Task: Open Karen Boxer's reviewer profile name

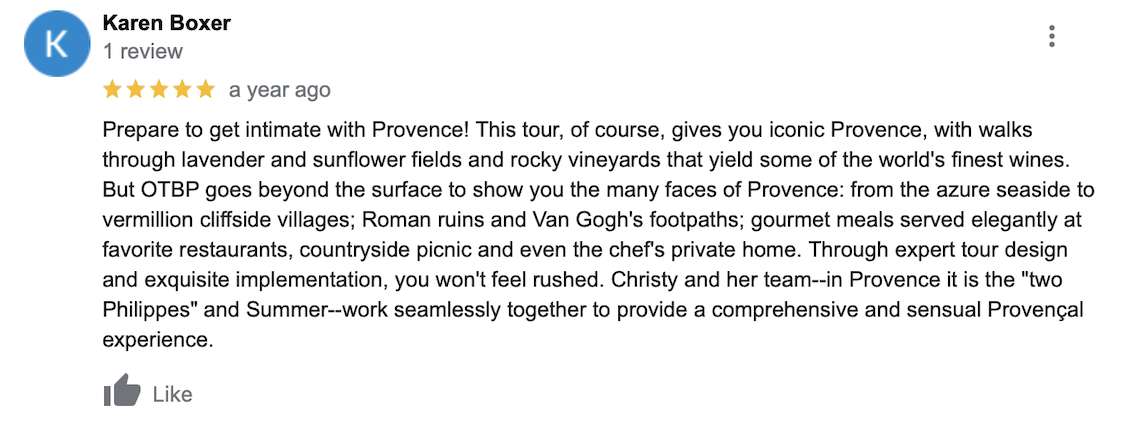Action: (x=166, y=23)
